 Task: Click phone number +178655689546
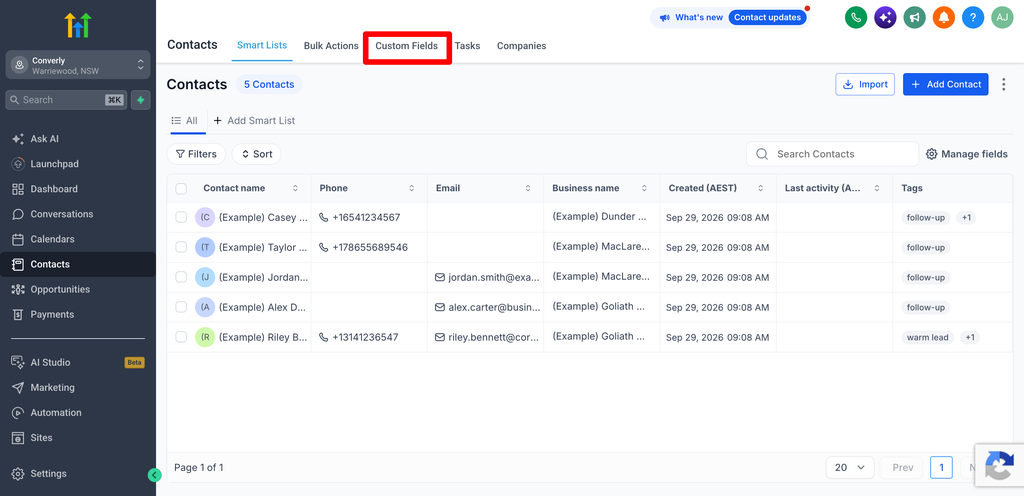pyautogui.click(x=370, y=247)
